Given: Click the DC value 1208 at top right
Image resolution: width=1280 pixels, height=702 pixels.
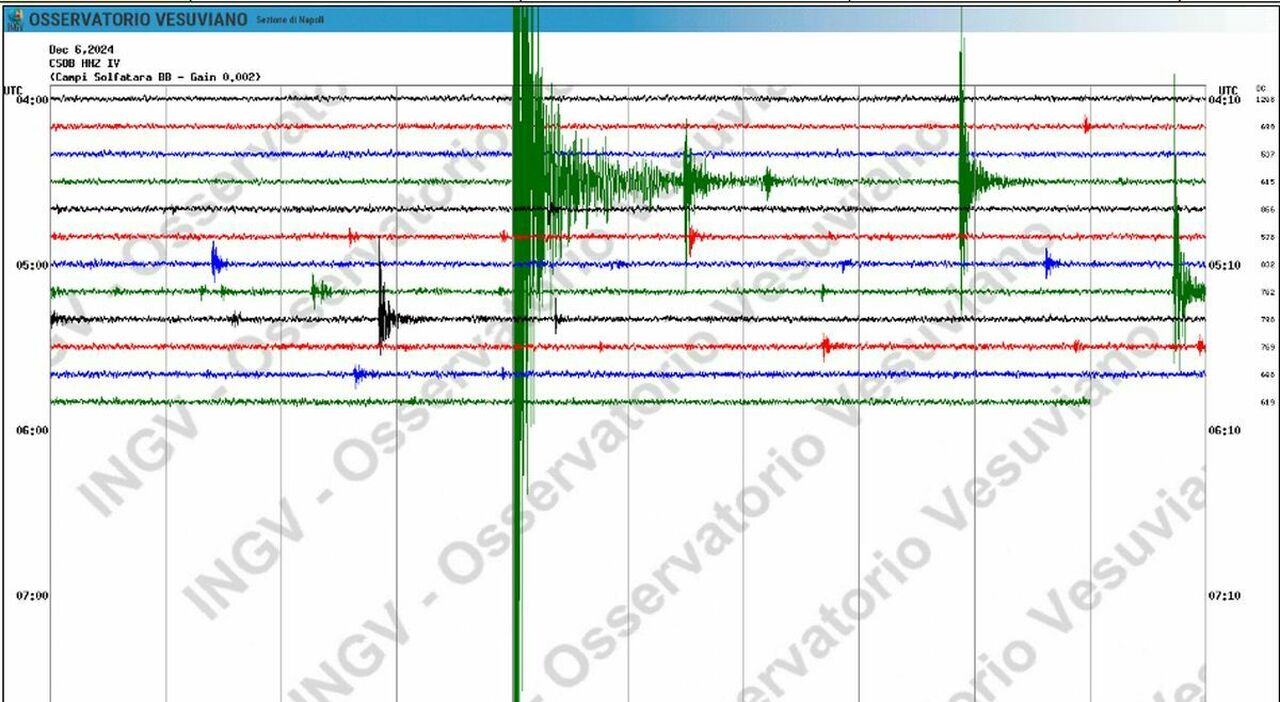Looking at the screenshot, I should [x=1265, y=100].
